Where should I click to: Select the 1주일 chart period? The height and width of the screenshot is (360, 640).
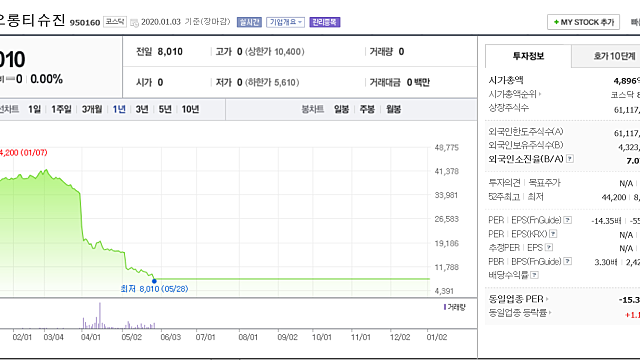click(x=61, y=109)
